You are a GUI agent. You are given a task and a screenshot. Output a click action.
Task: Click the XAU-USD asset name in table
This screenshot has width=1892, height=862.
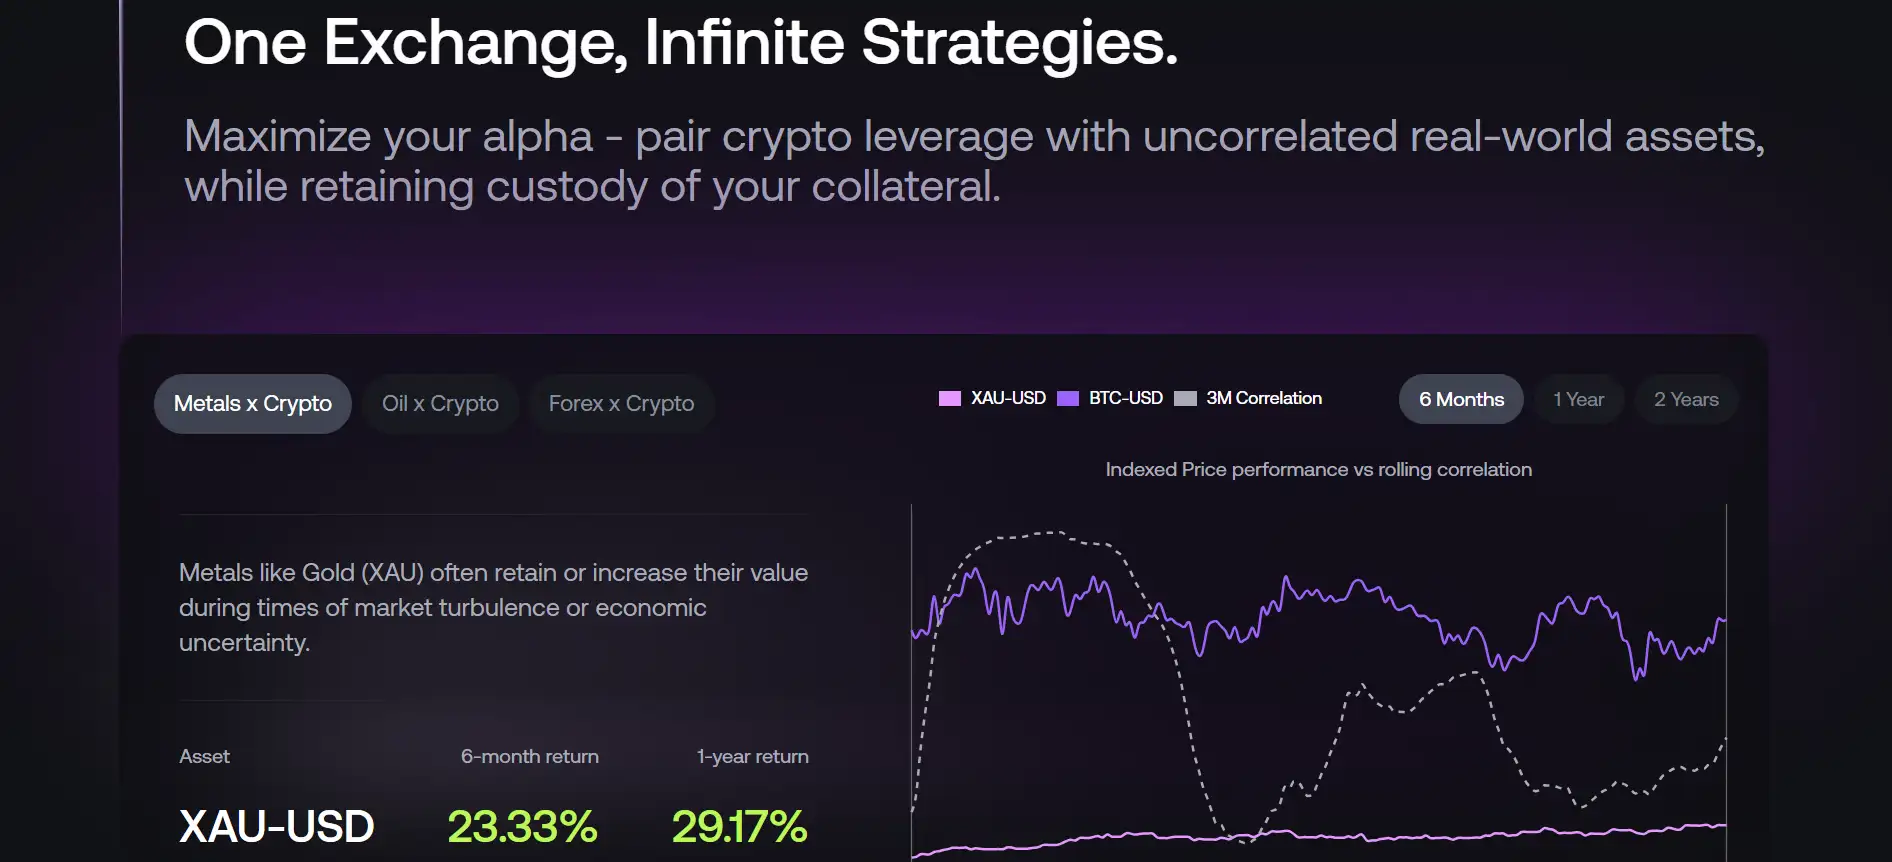[x=276, y=827]
